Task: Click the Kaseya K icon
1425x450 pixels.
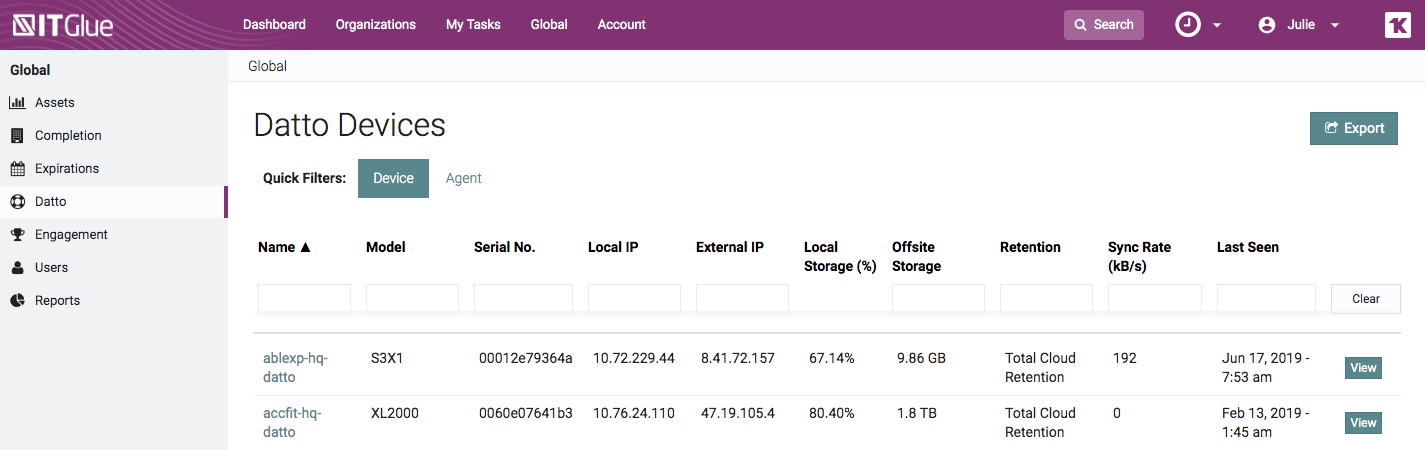Action: pyautogui.click(x=1397, y=25)
